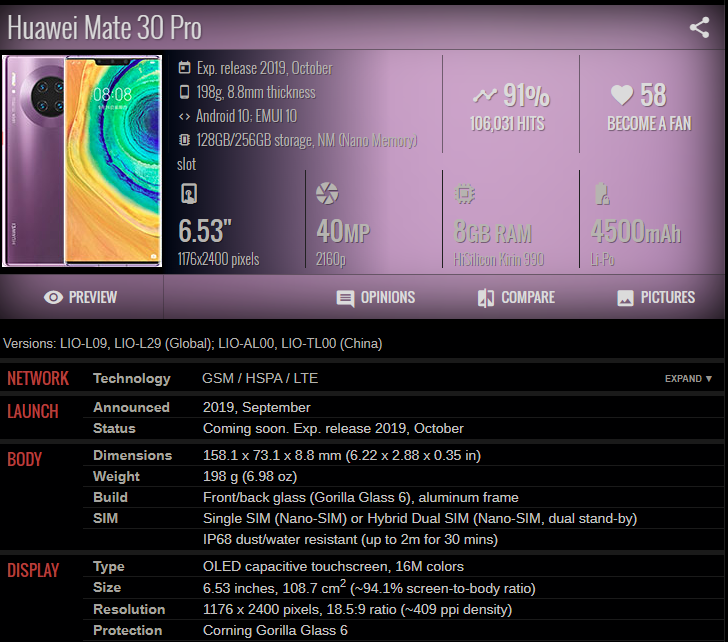Click the eye icon next to Preview

click(x=53, y=297)
